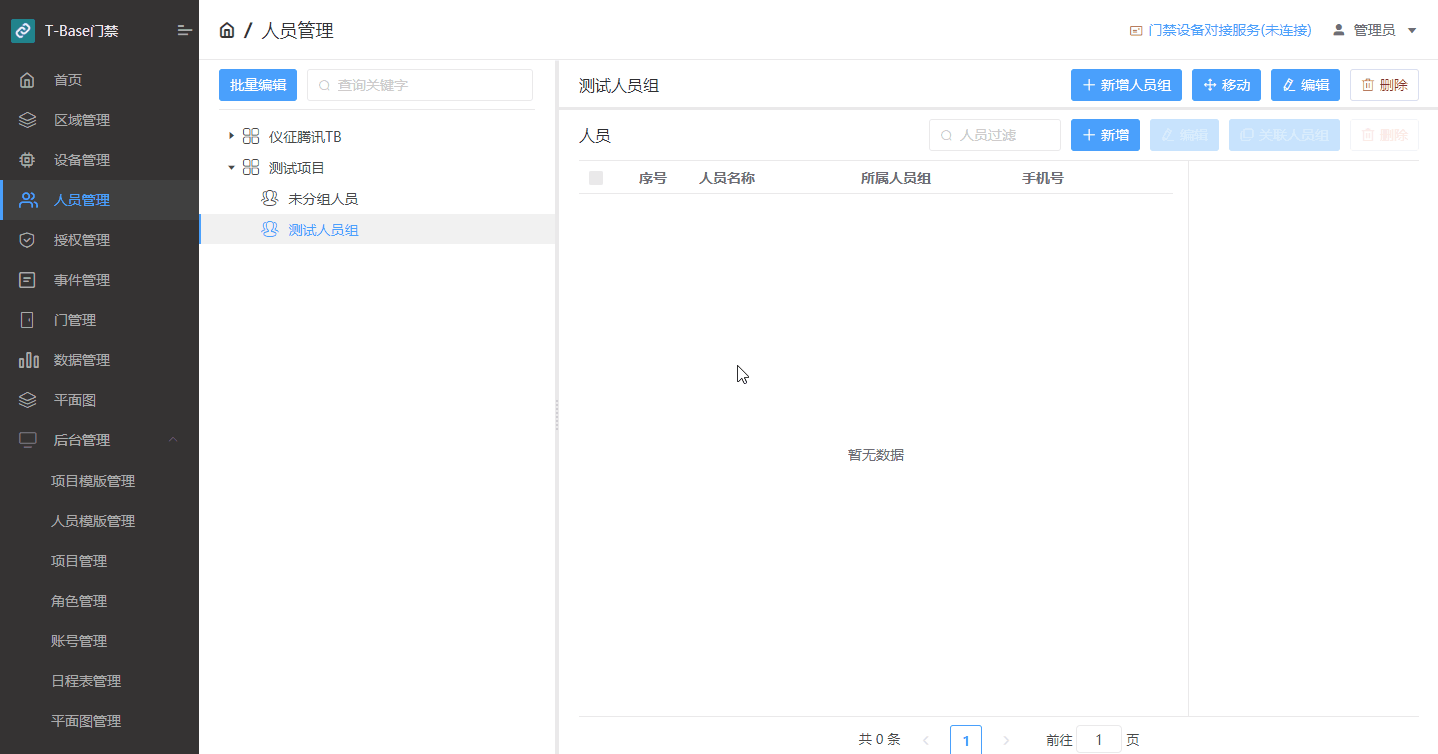Focus the 前往 page number input
Viewport: 1438px width, 754px height.
coord(1099,740)
